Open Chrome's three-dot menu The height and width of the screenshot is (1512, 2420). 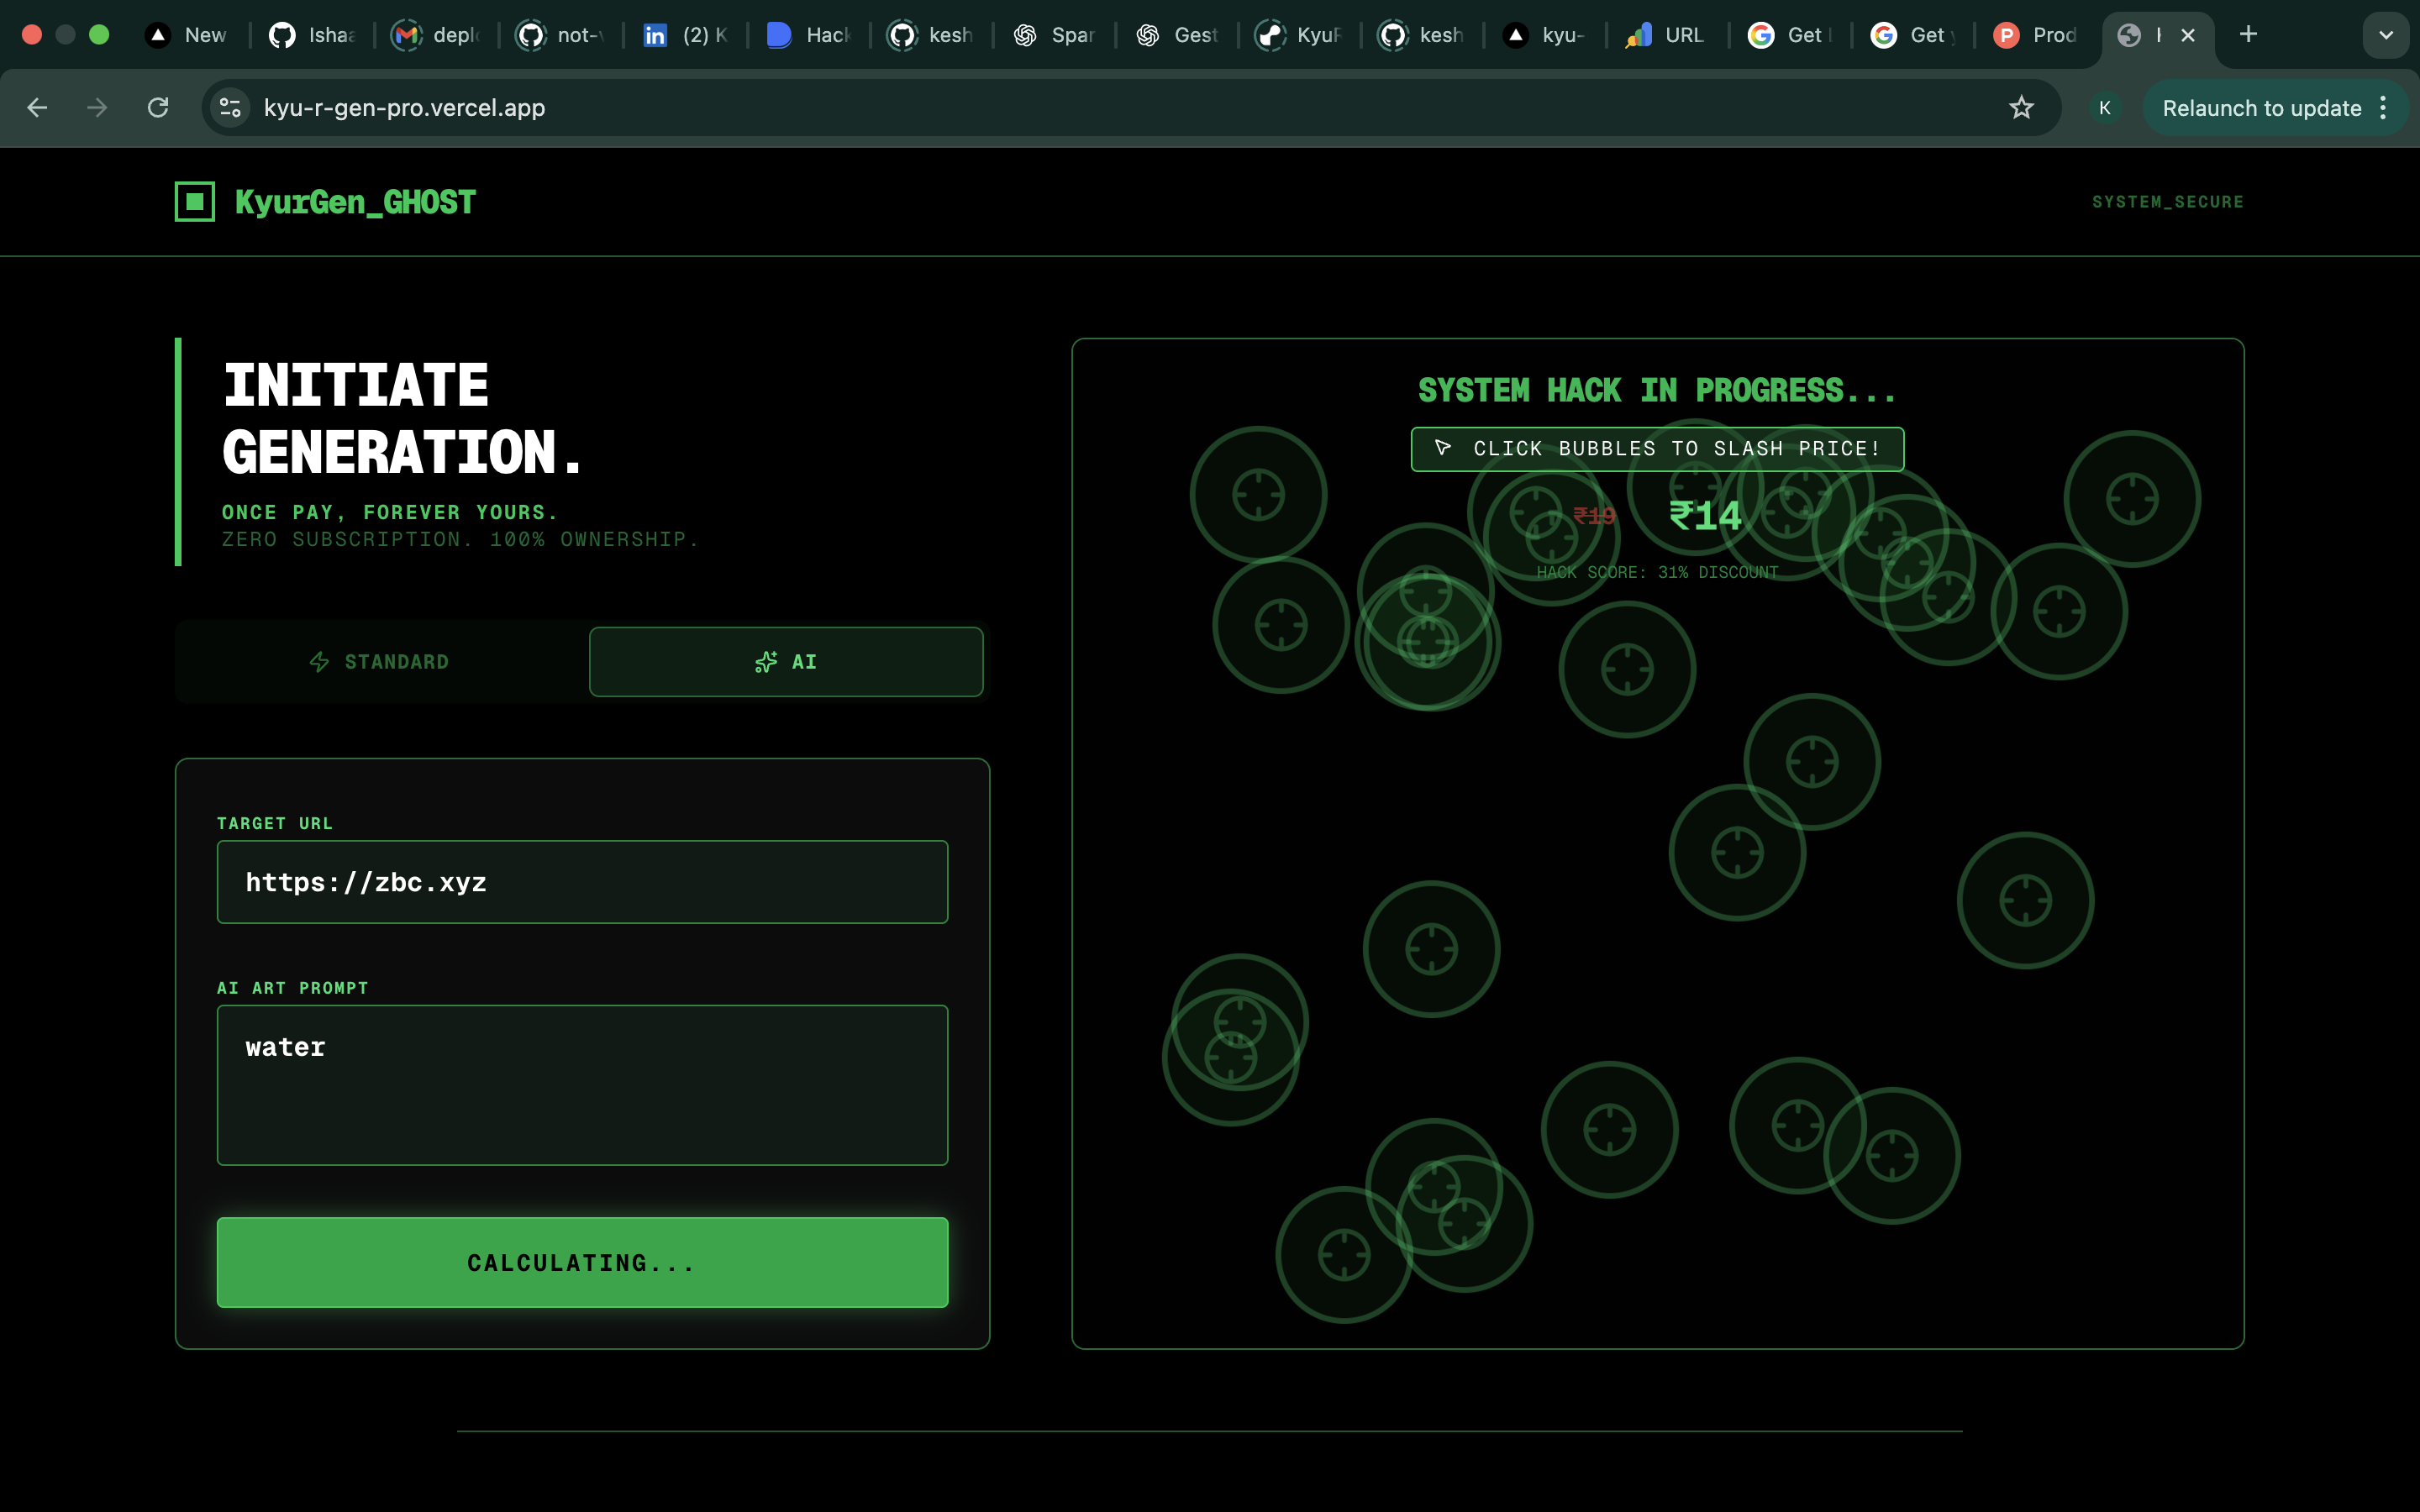click(2384, 108)
